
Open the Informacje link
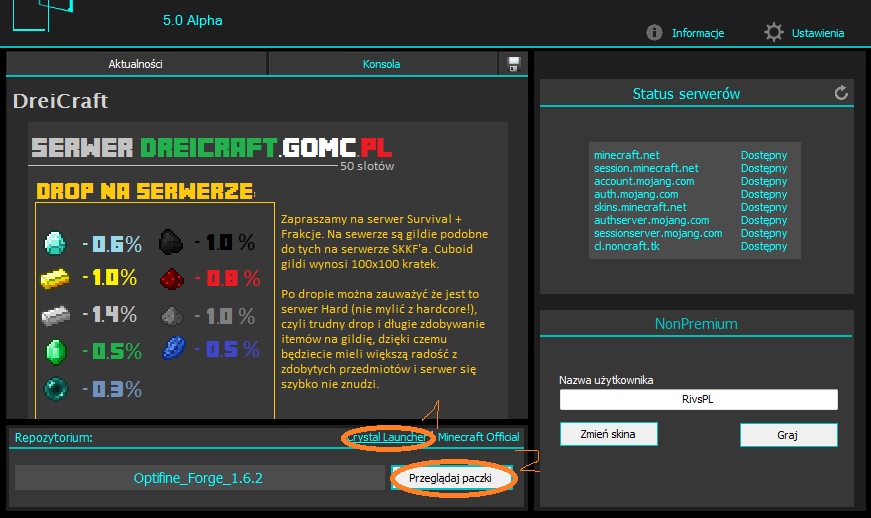point(698,33)
